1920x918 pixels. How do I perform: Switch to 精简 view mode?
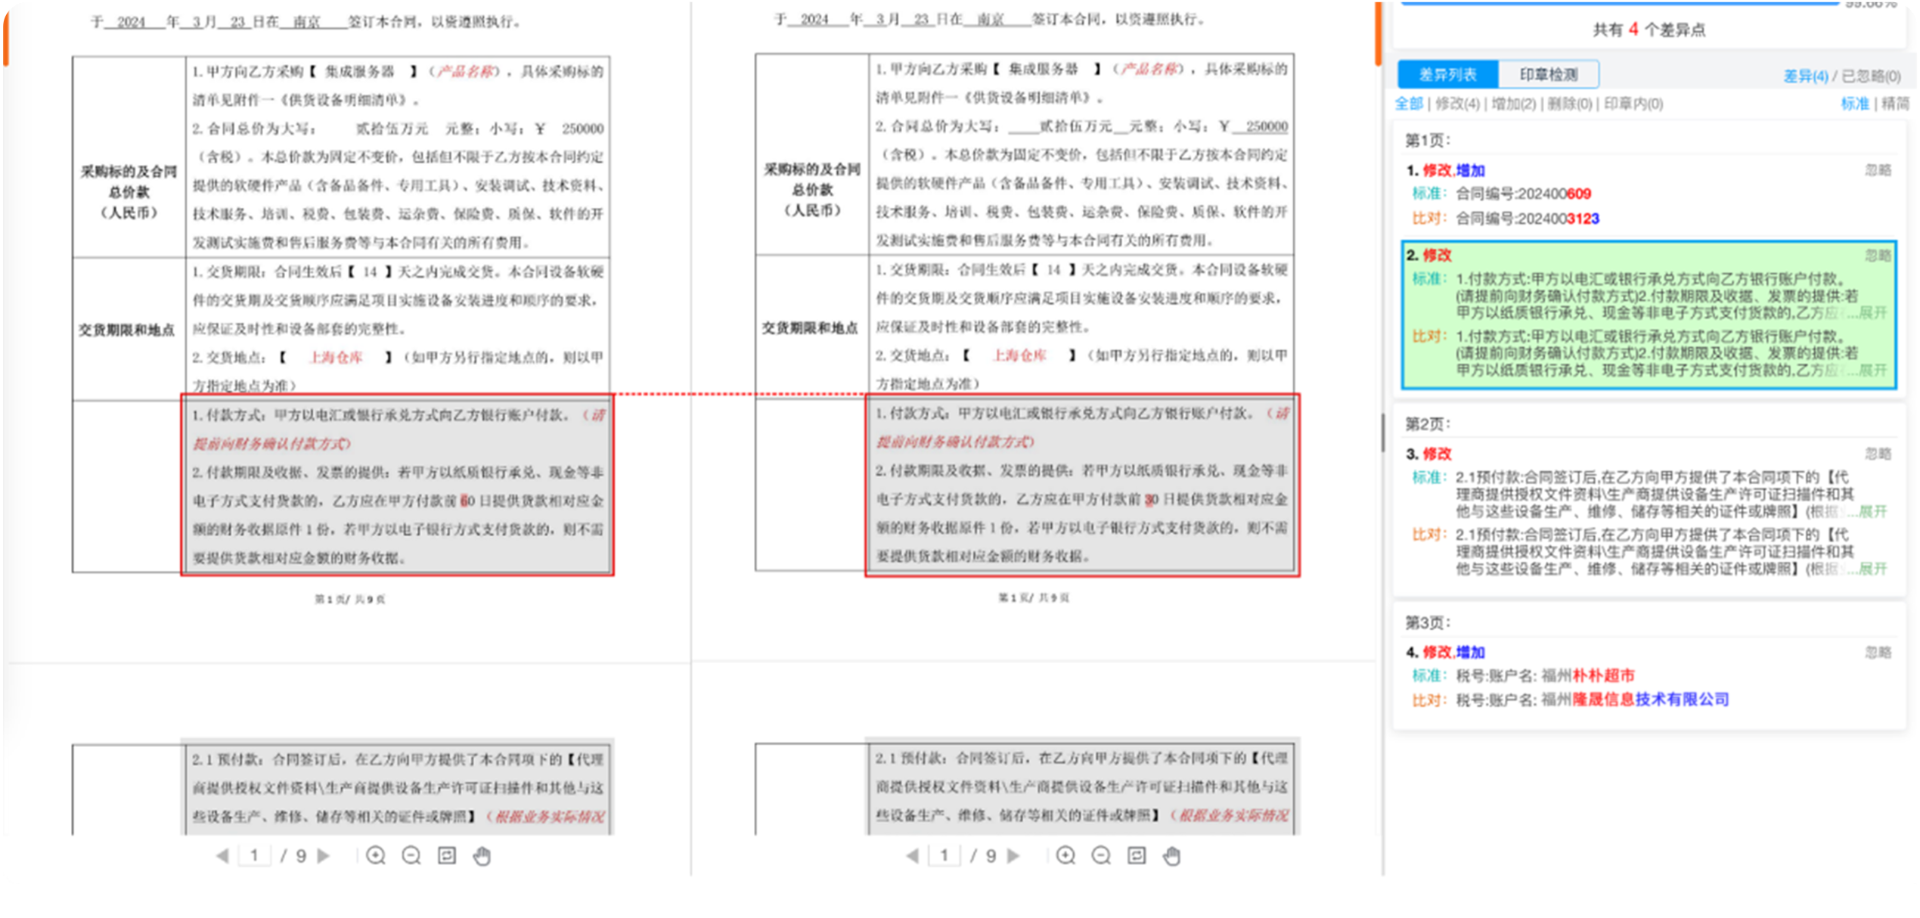click(x=1895, y=104)
